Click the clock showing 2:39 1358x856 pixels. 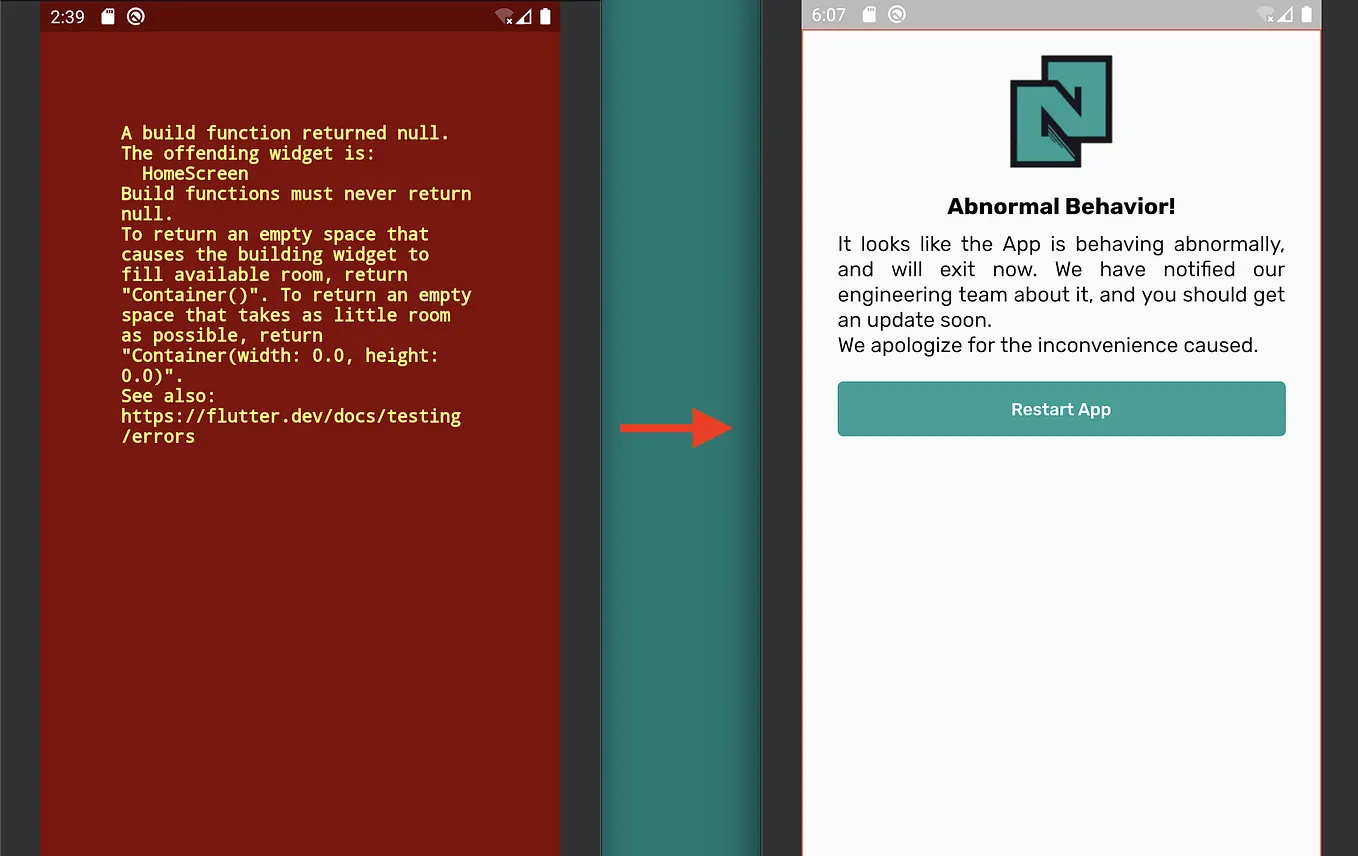(66, 16)
